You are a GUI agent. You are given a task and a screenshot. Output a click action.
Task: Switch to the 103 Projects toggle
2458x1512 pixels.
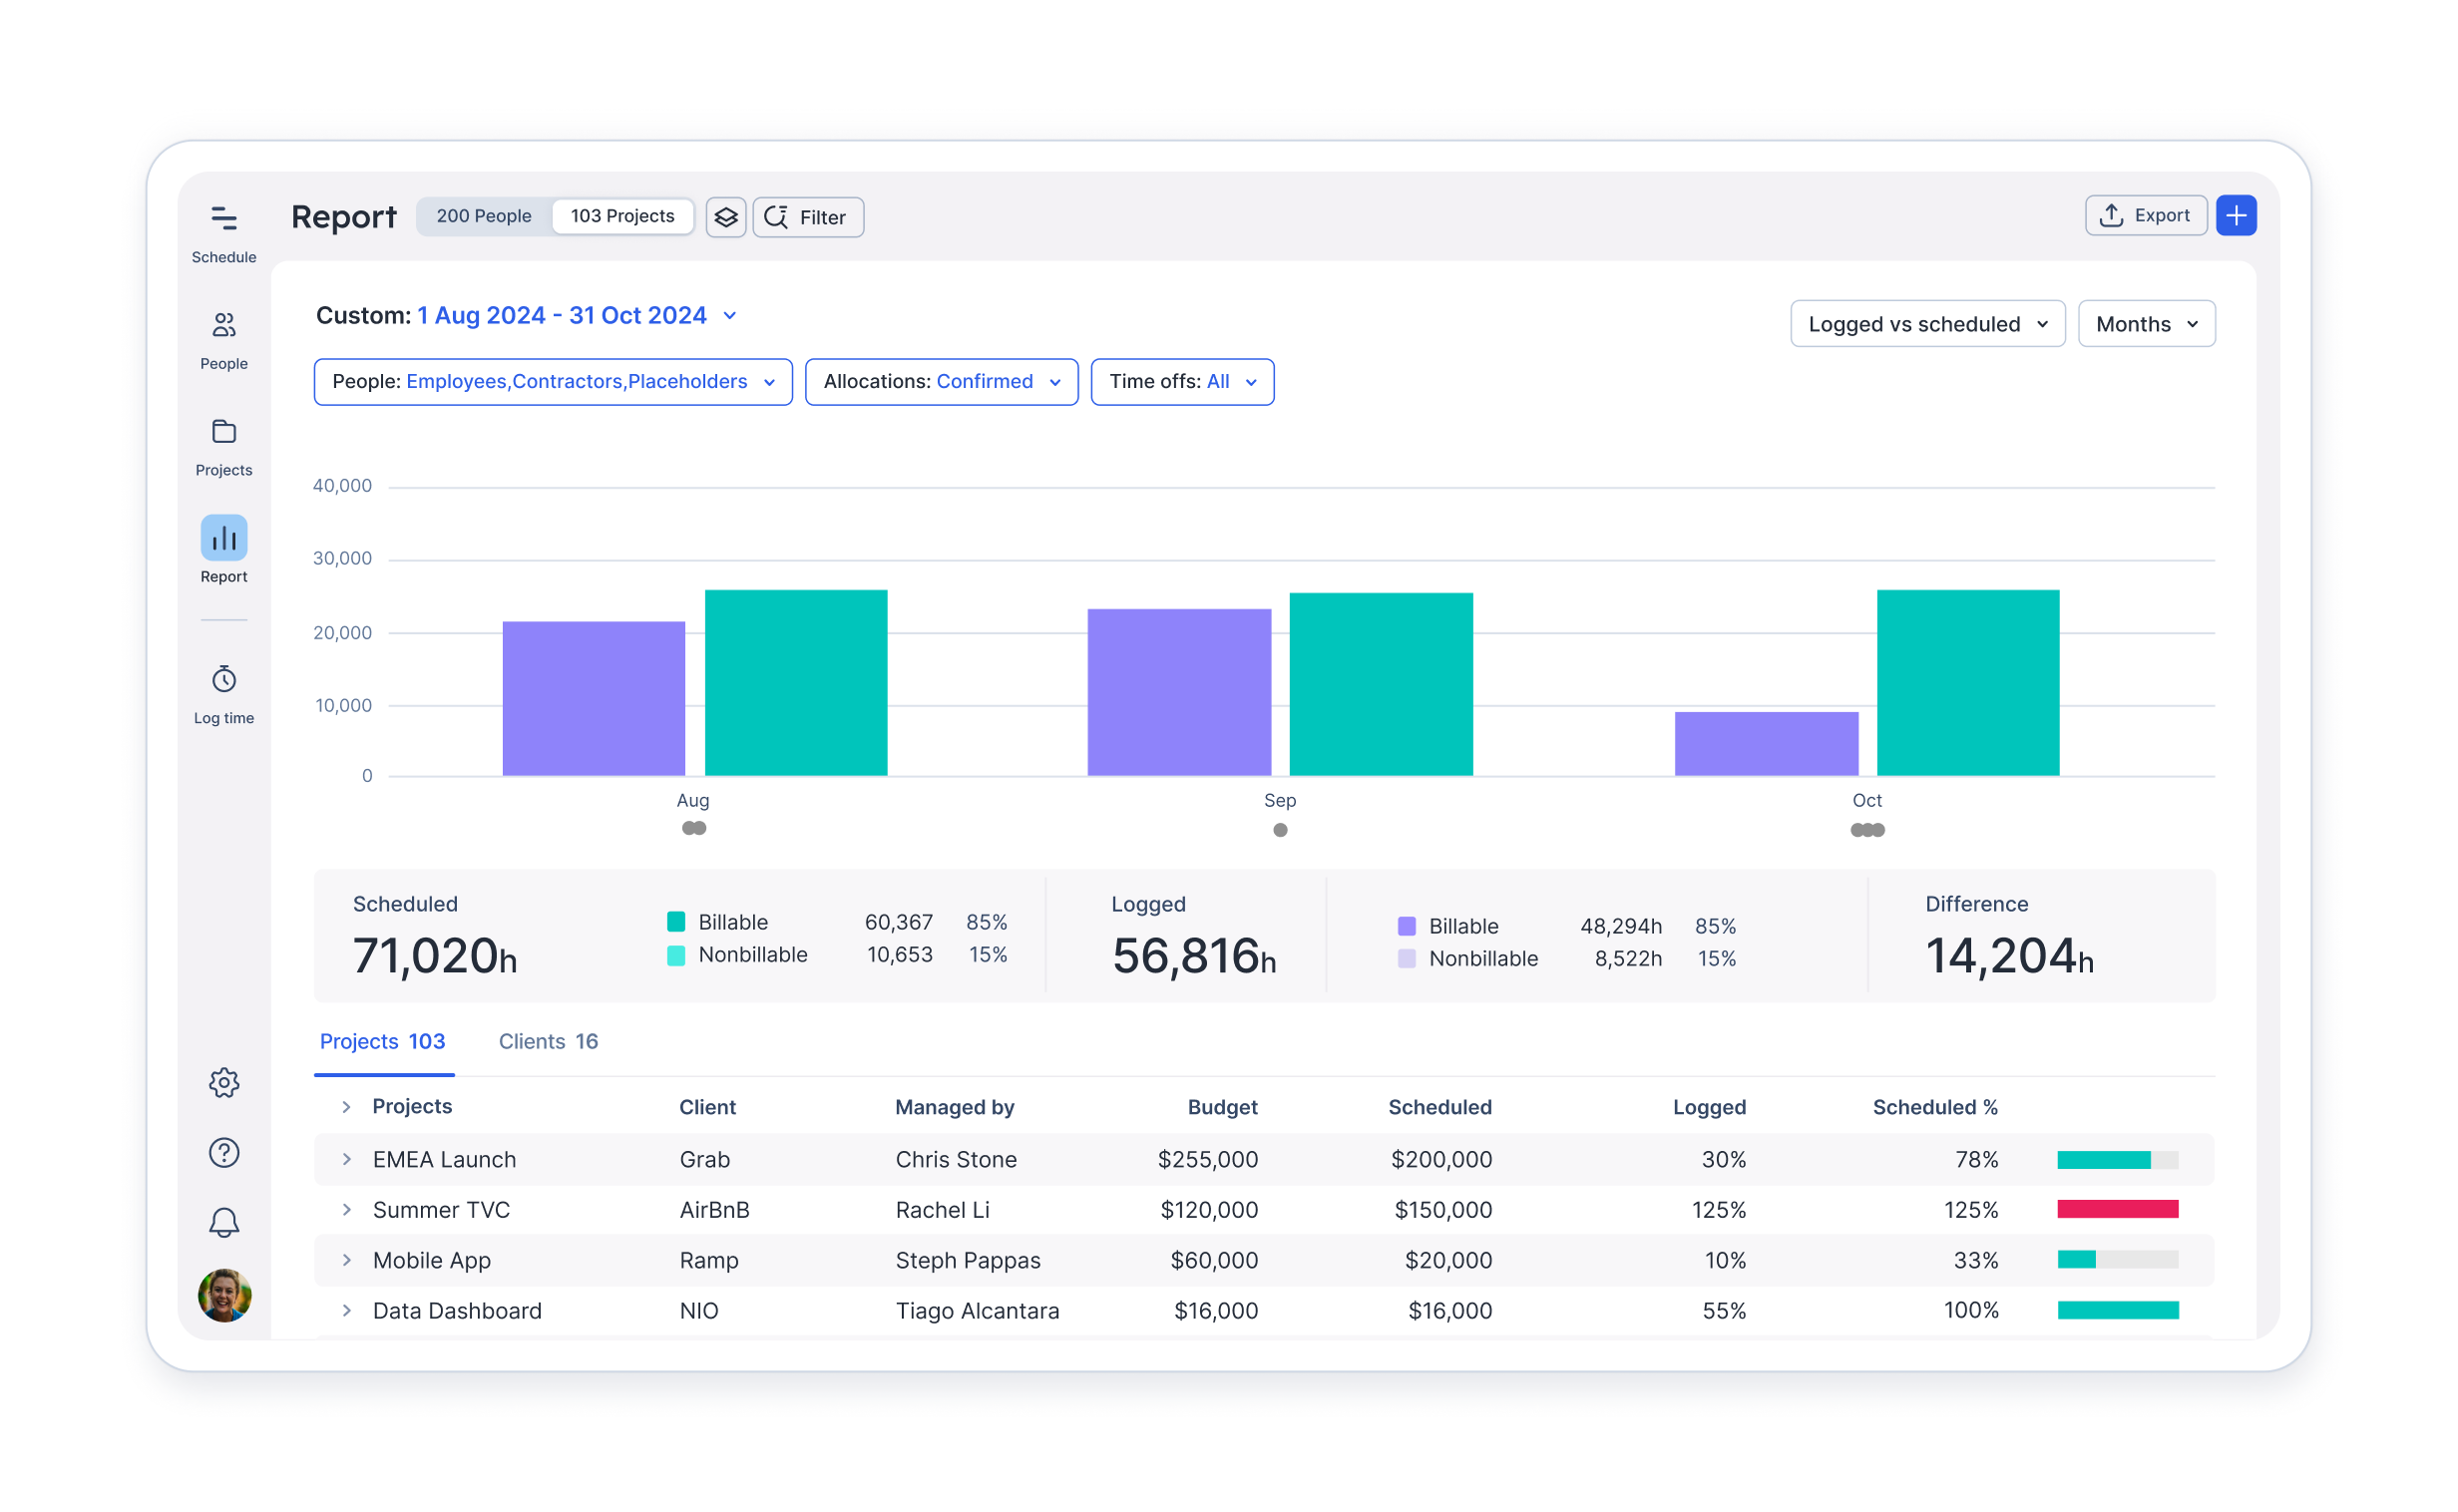622,216
